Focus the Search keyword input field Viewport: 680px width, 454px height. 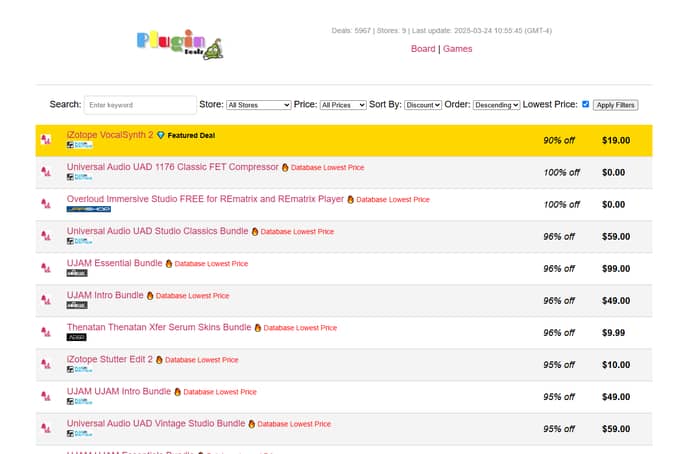(x=140, y=105)
